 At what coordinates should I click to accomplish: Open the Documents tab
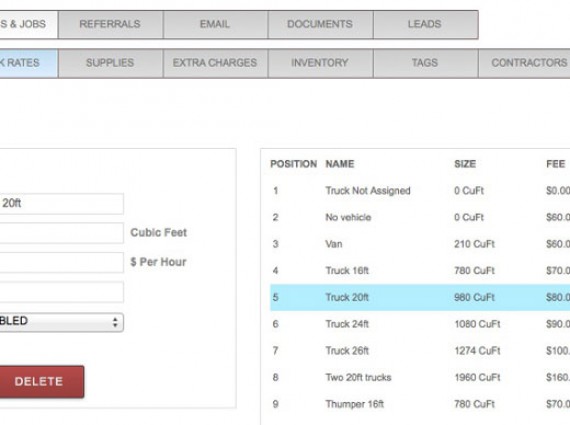click(x=320, y=24)
